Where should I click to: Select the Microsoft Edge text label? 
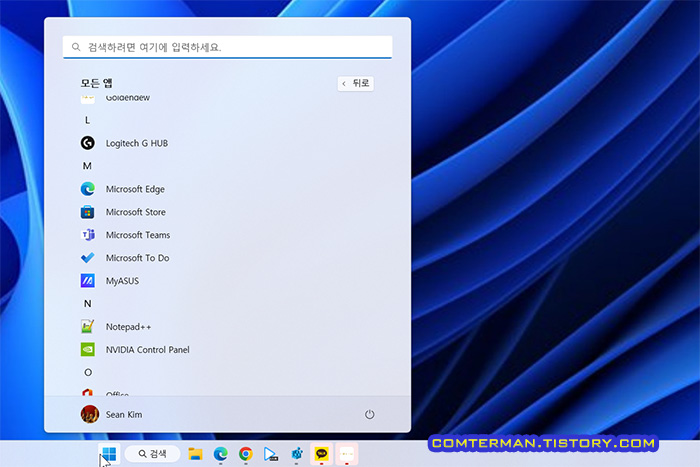tap(135, 189)
